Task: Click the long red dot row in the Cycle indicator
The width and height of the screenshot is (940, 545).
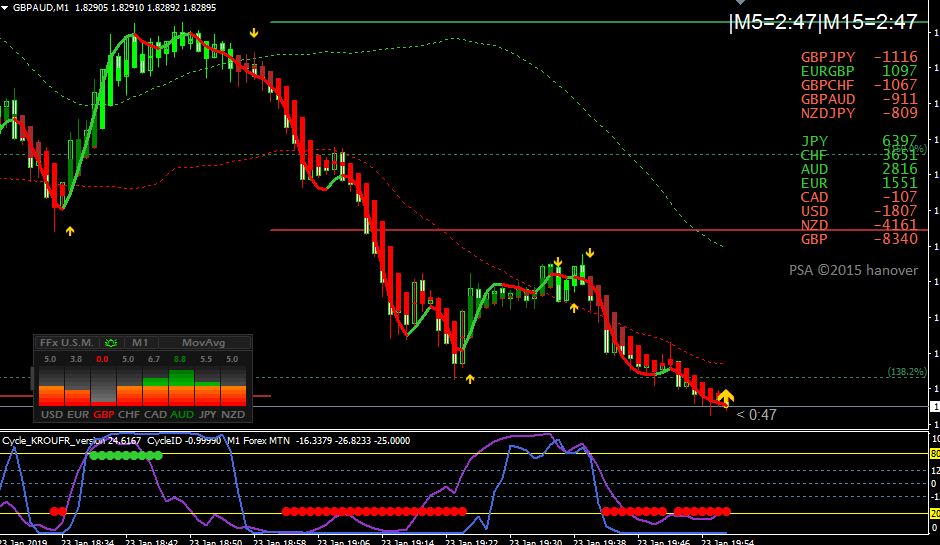Action: click(374, 511)
